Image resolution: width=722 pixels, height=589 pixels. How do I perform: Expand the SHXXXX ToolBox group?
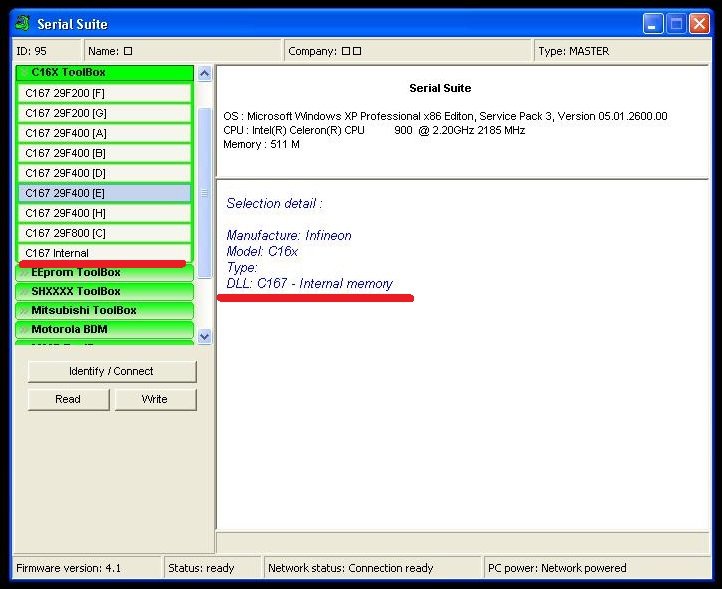tap(104, 292)
